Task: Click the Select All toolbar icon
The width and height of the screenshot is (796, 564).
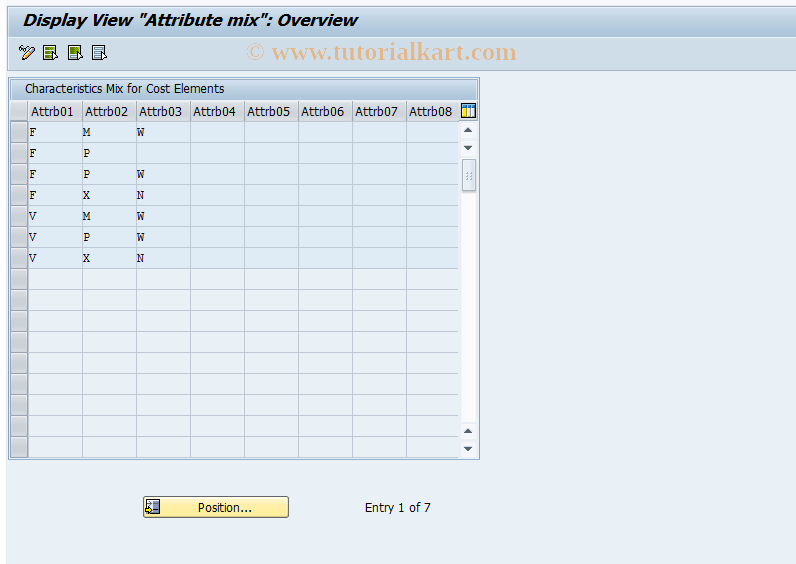Action: click(x=50, y=52)
